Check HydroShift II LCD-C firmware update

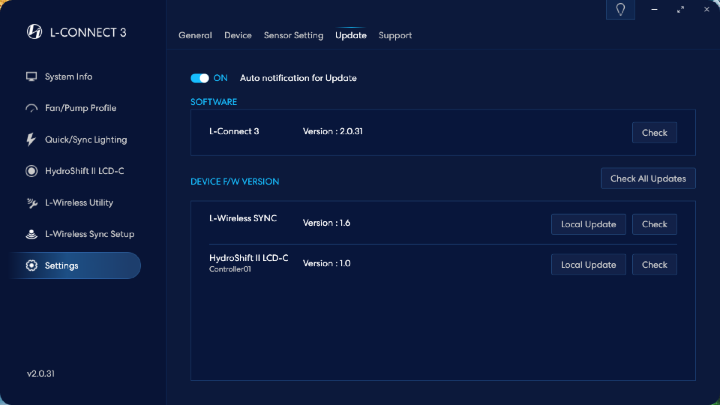coord(654,265)
